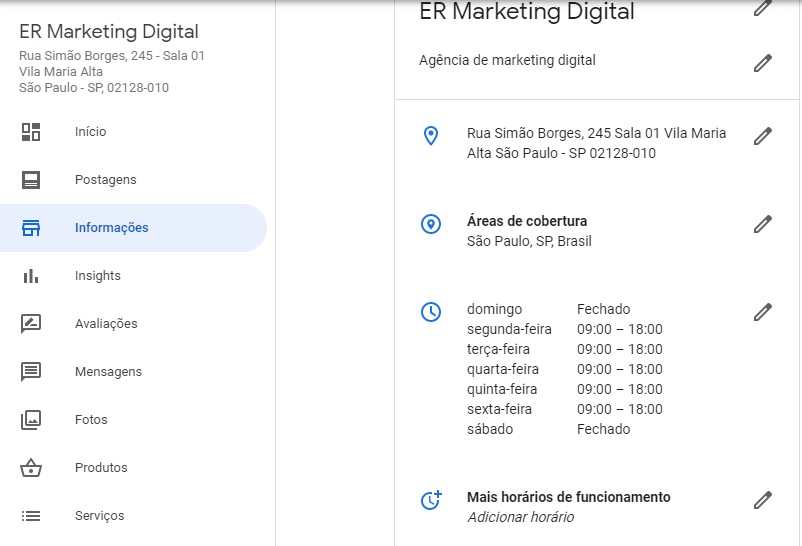This screenshot has width=802, height=546.
Task: Click the quinta-feira hours row
Action: click(565, 389)
